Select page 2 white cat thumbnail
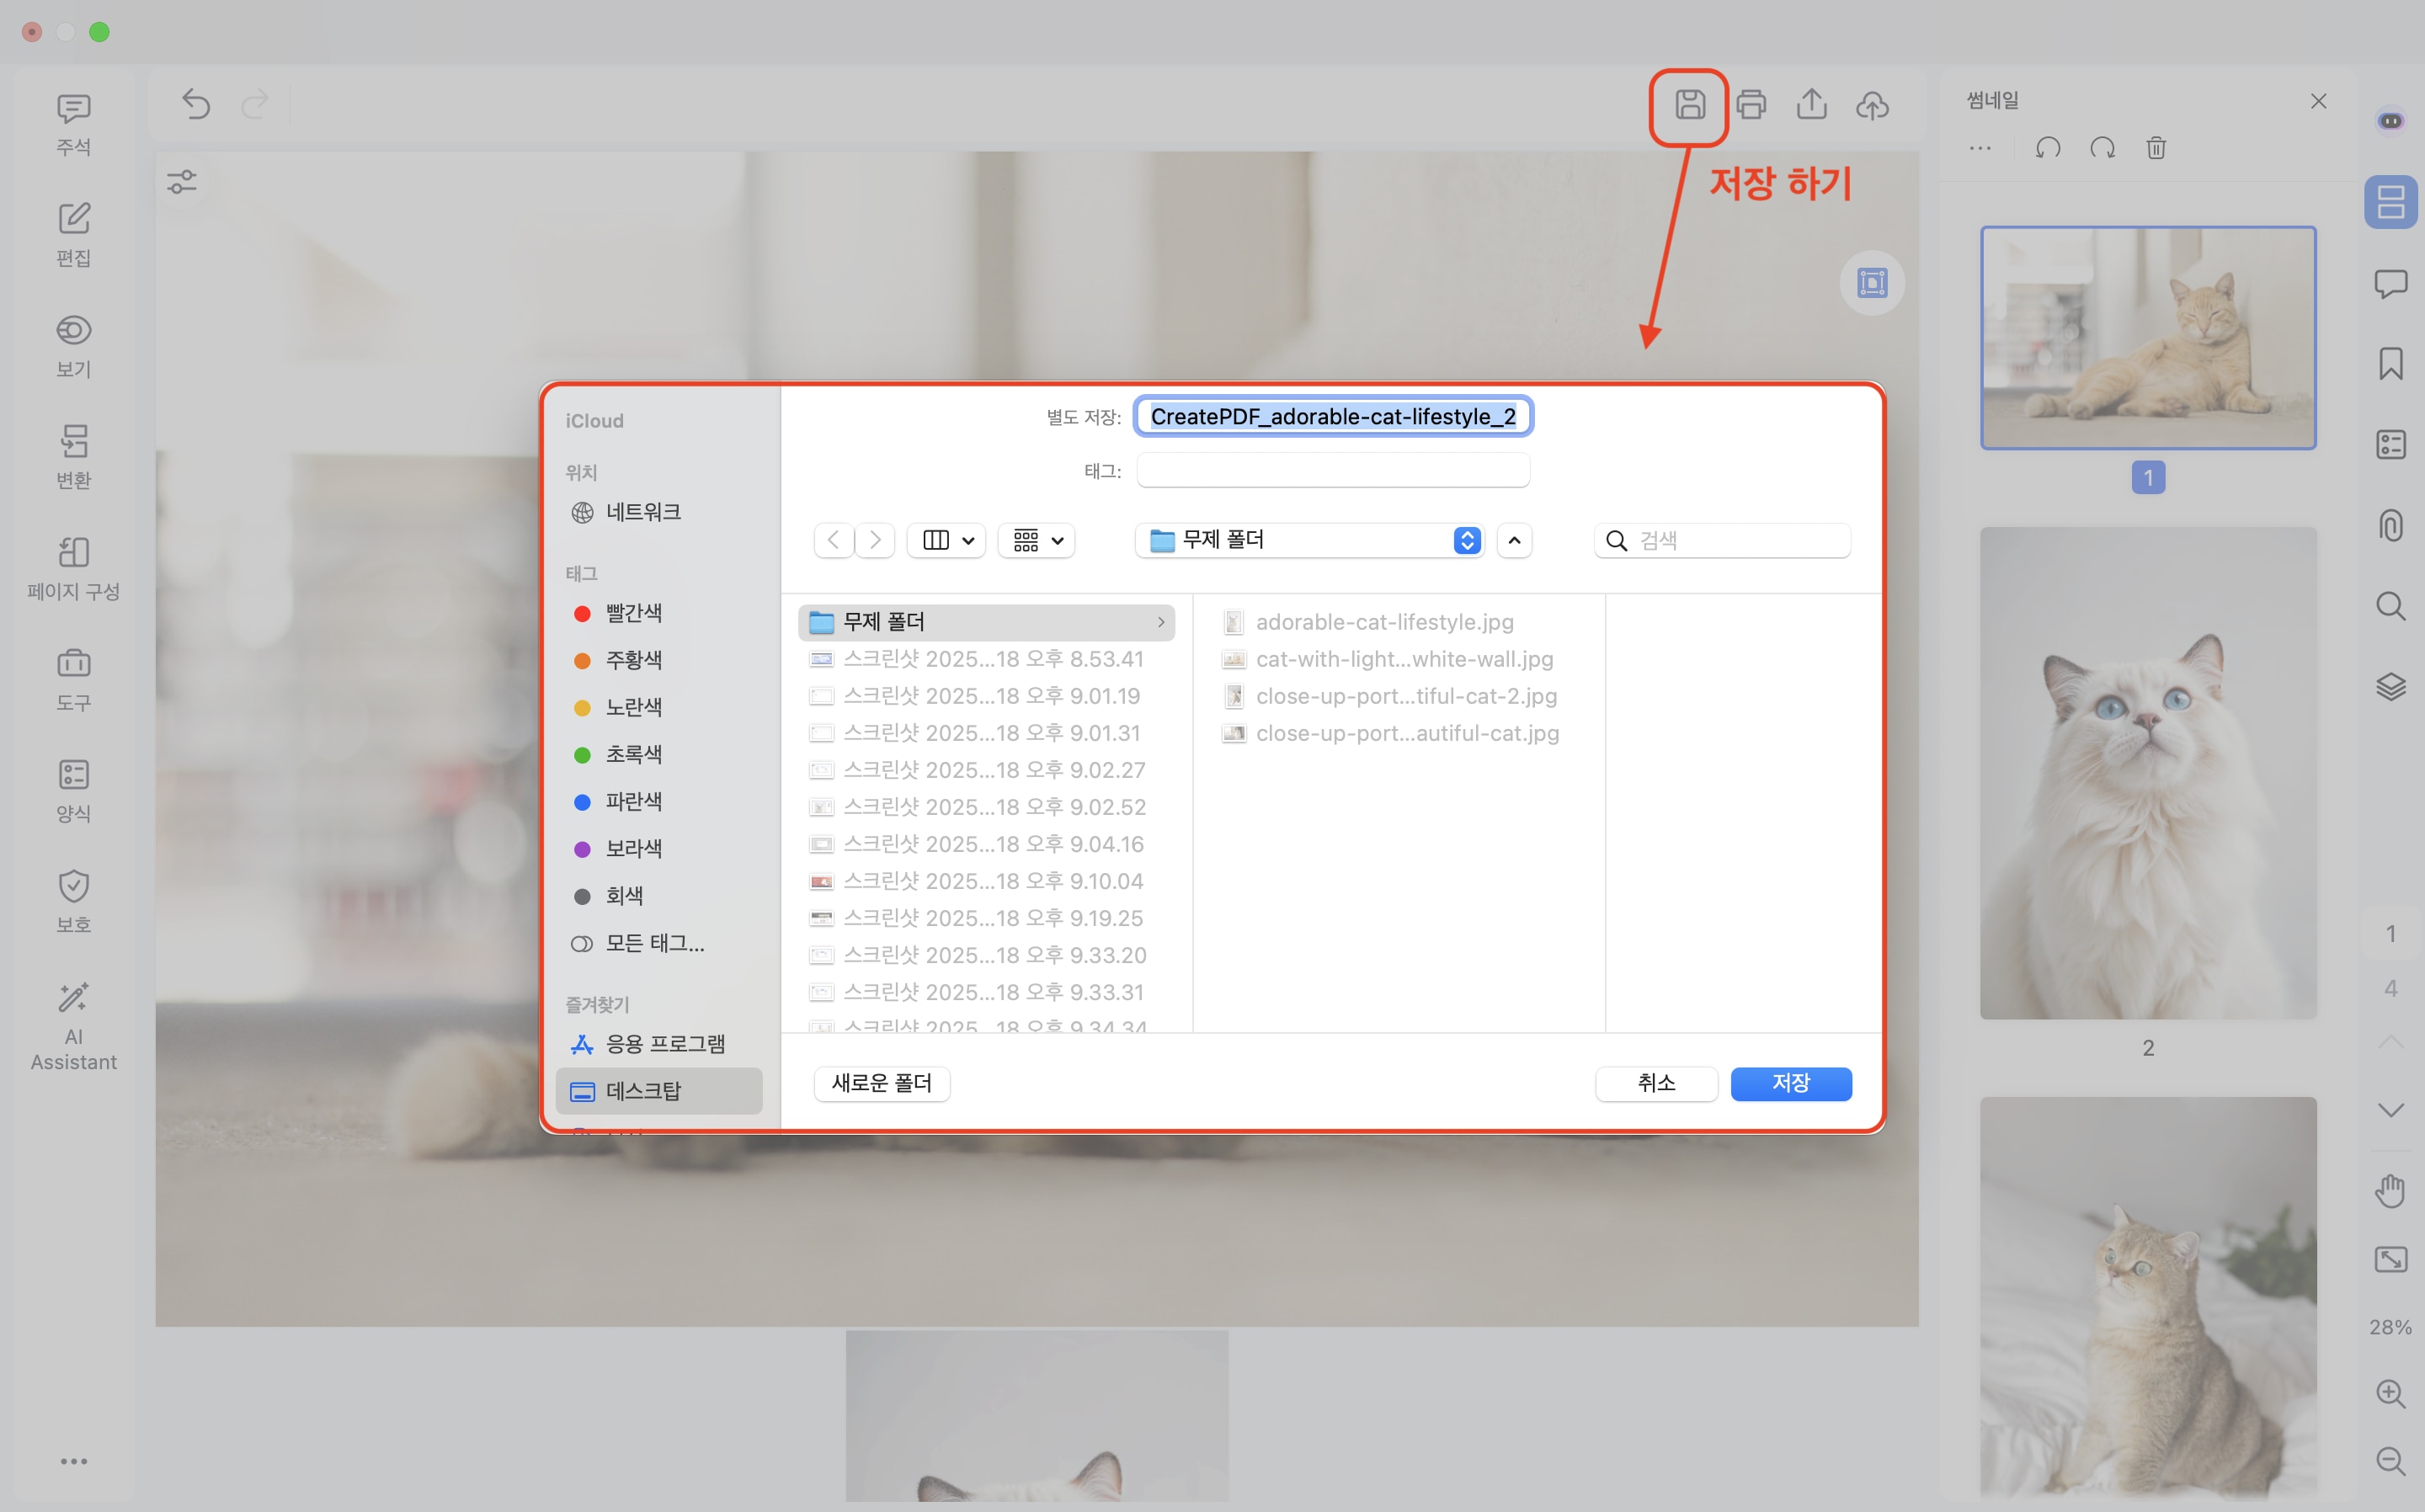This screenshot has height=1512, width=2425. click(x=2147, y=773)
